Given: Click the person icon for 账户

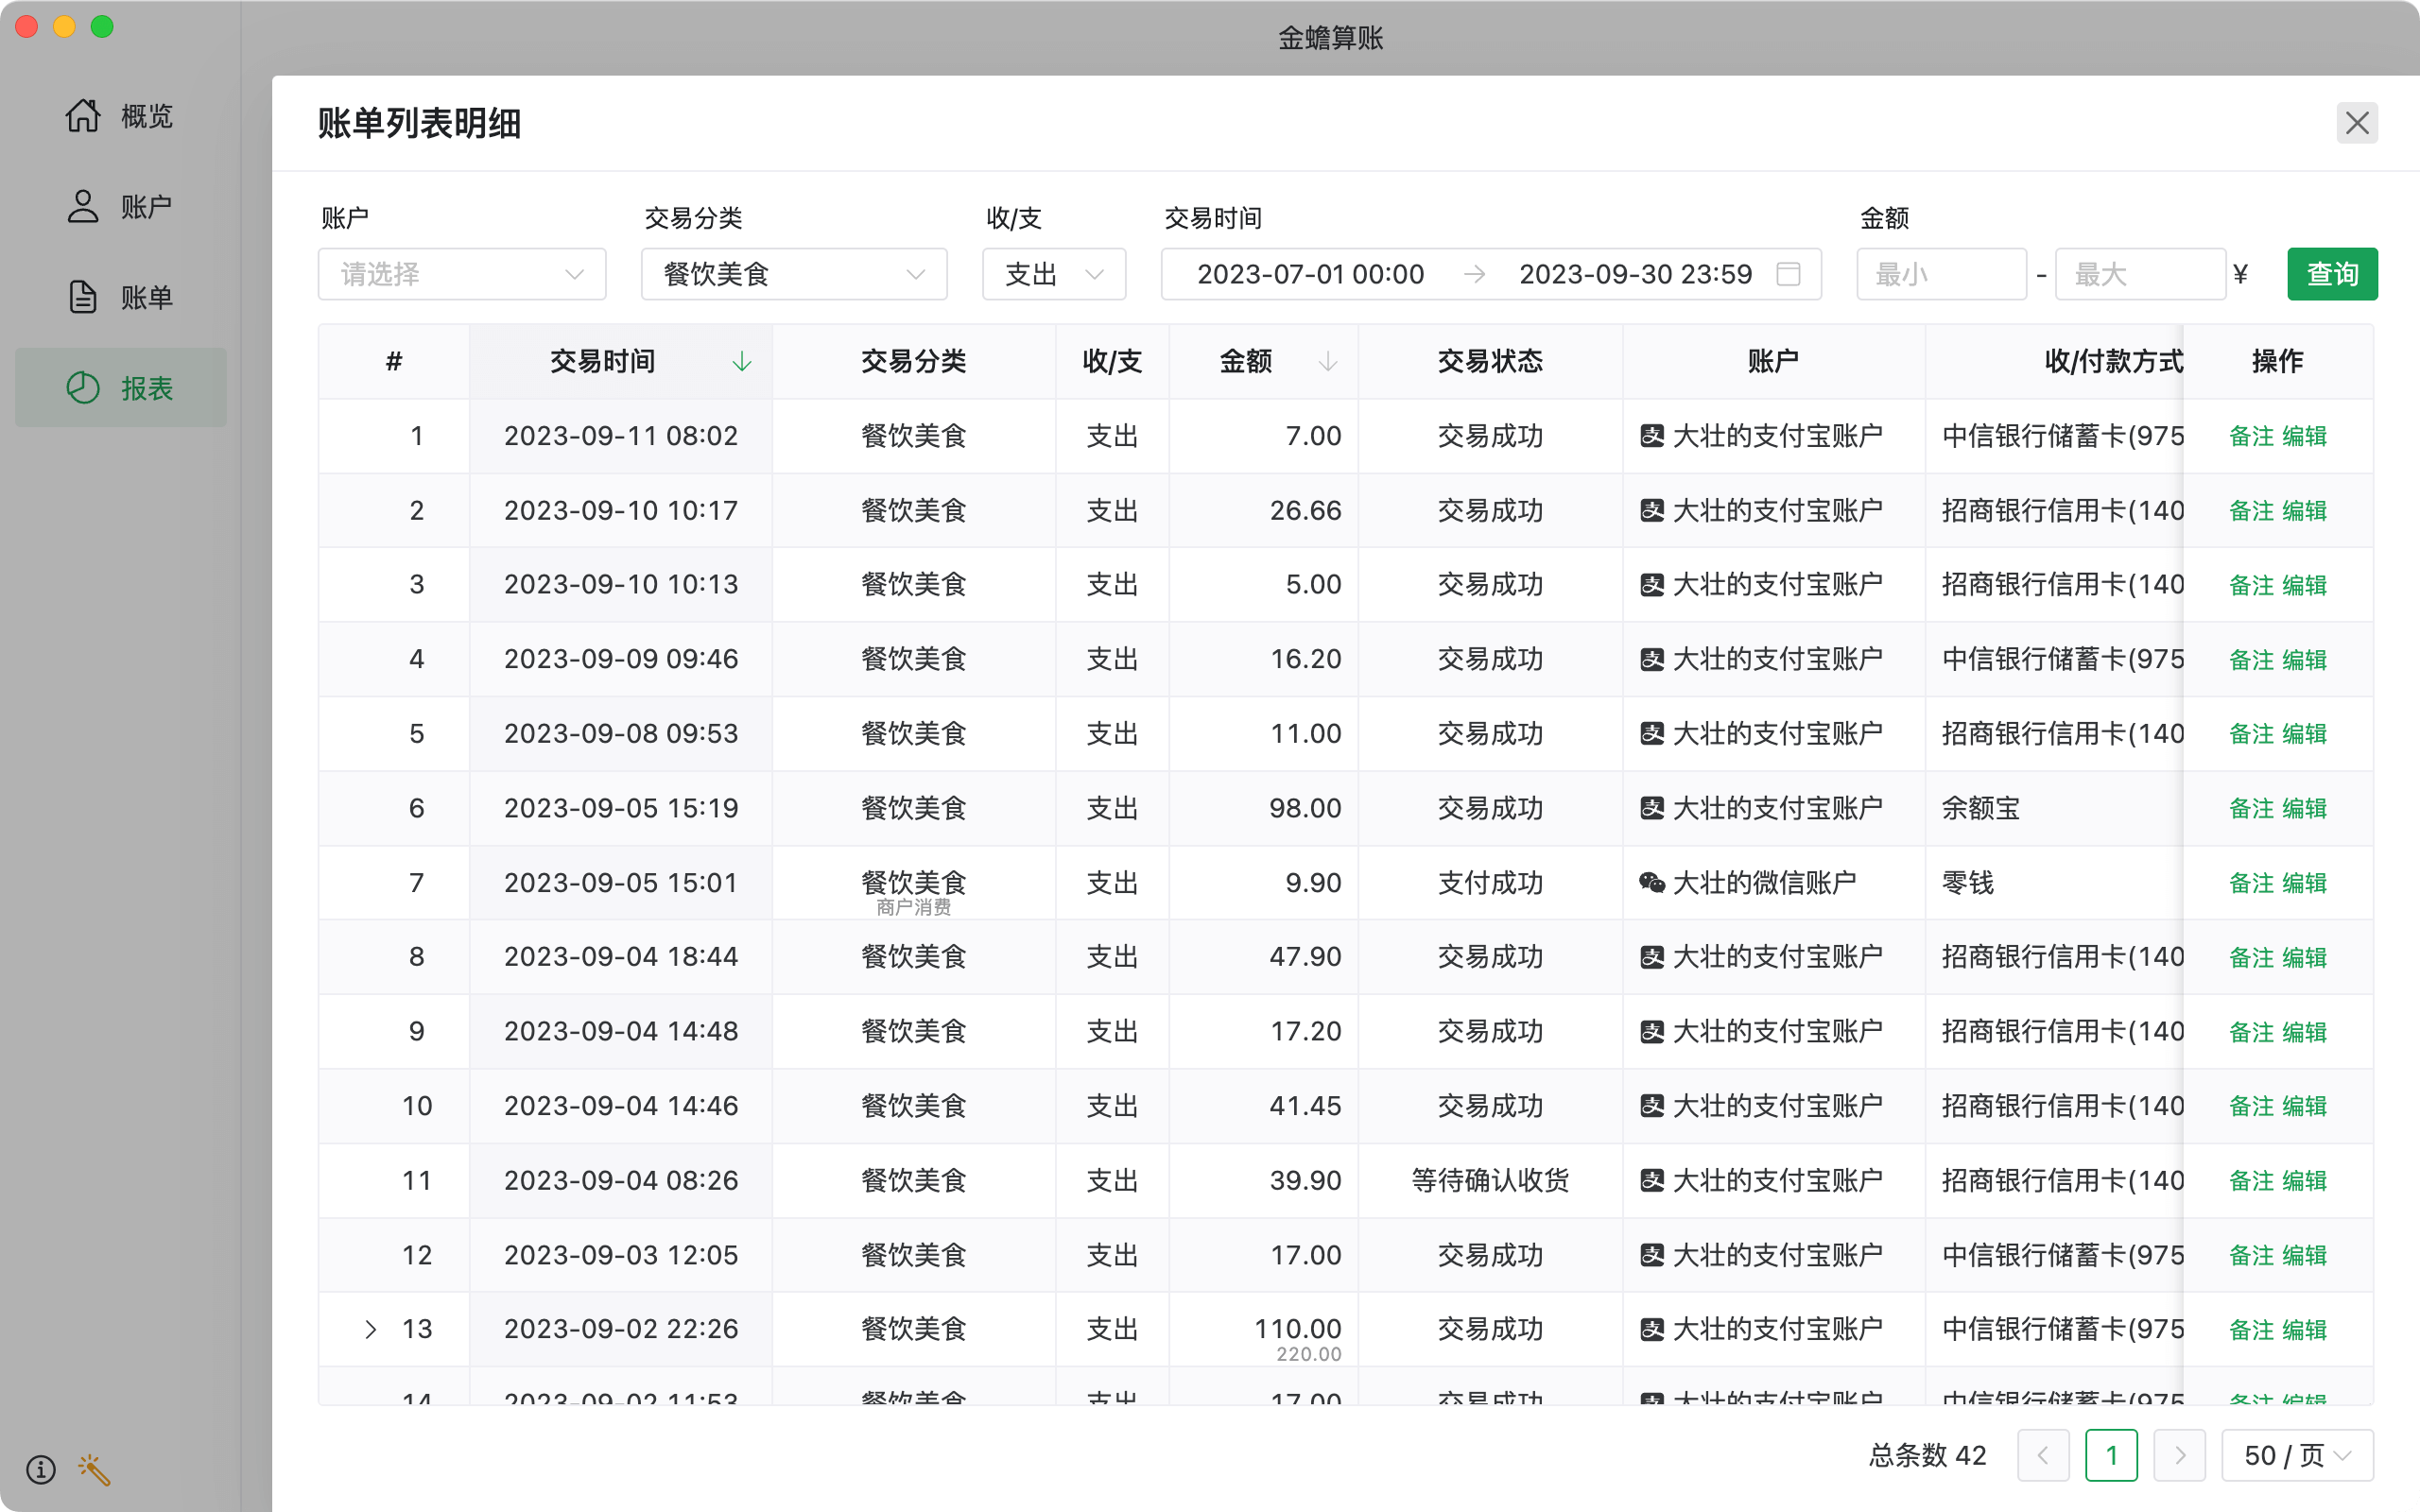Looking at the screenshot, I should 83,207.
